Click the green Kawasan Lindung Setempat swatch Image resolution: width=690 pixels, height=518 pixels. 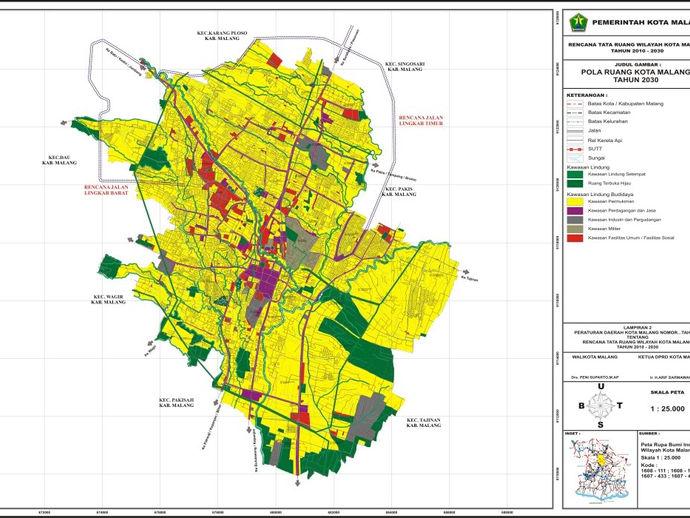point(575,174)
